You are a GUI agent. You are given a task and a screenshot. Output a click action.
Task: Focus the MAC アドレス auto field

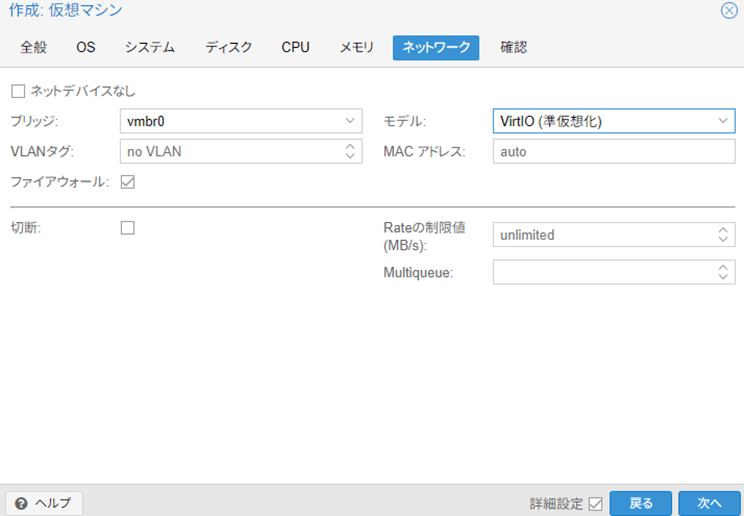coord(614,151)
